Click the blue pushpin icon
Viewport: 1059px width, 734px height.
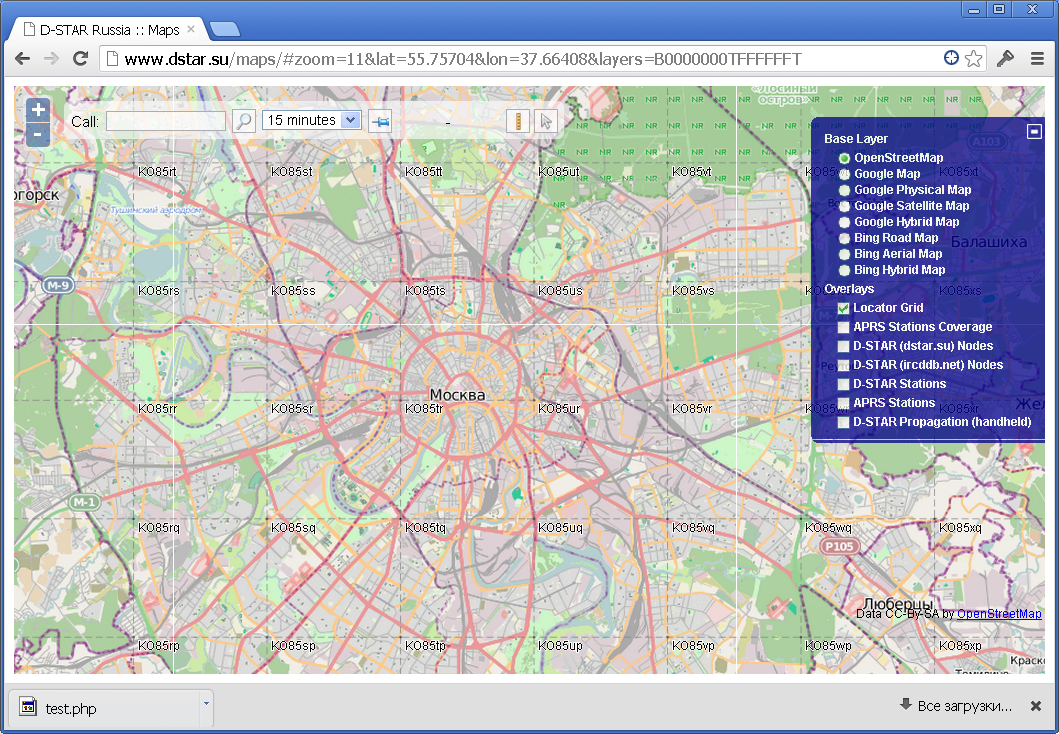[381, 122]
